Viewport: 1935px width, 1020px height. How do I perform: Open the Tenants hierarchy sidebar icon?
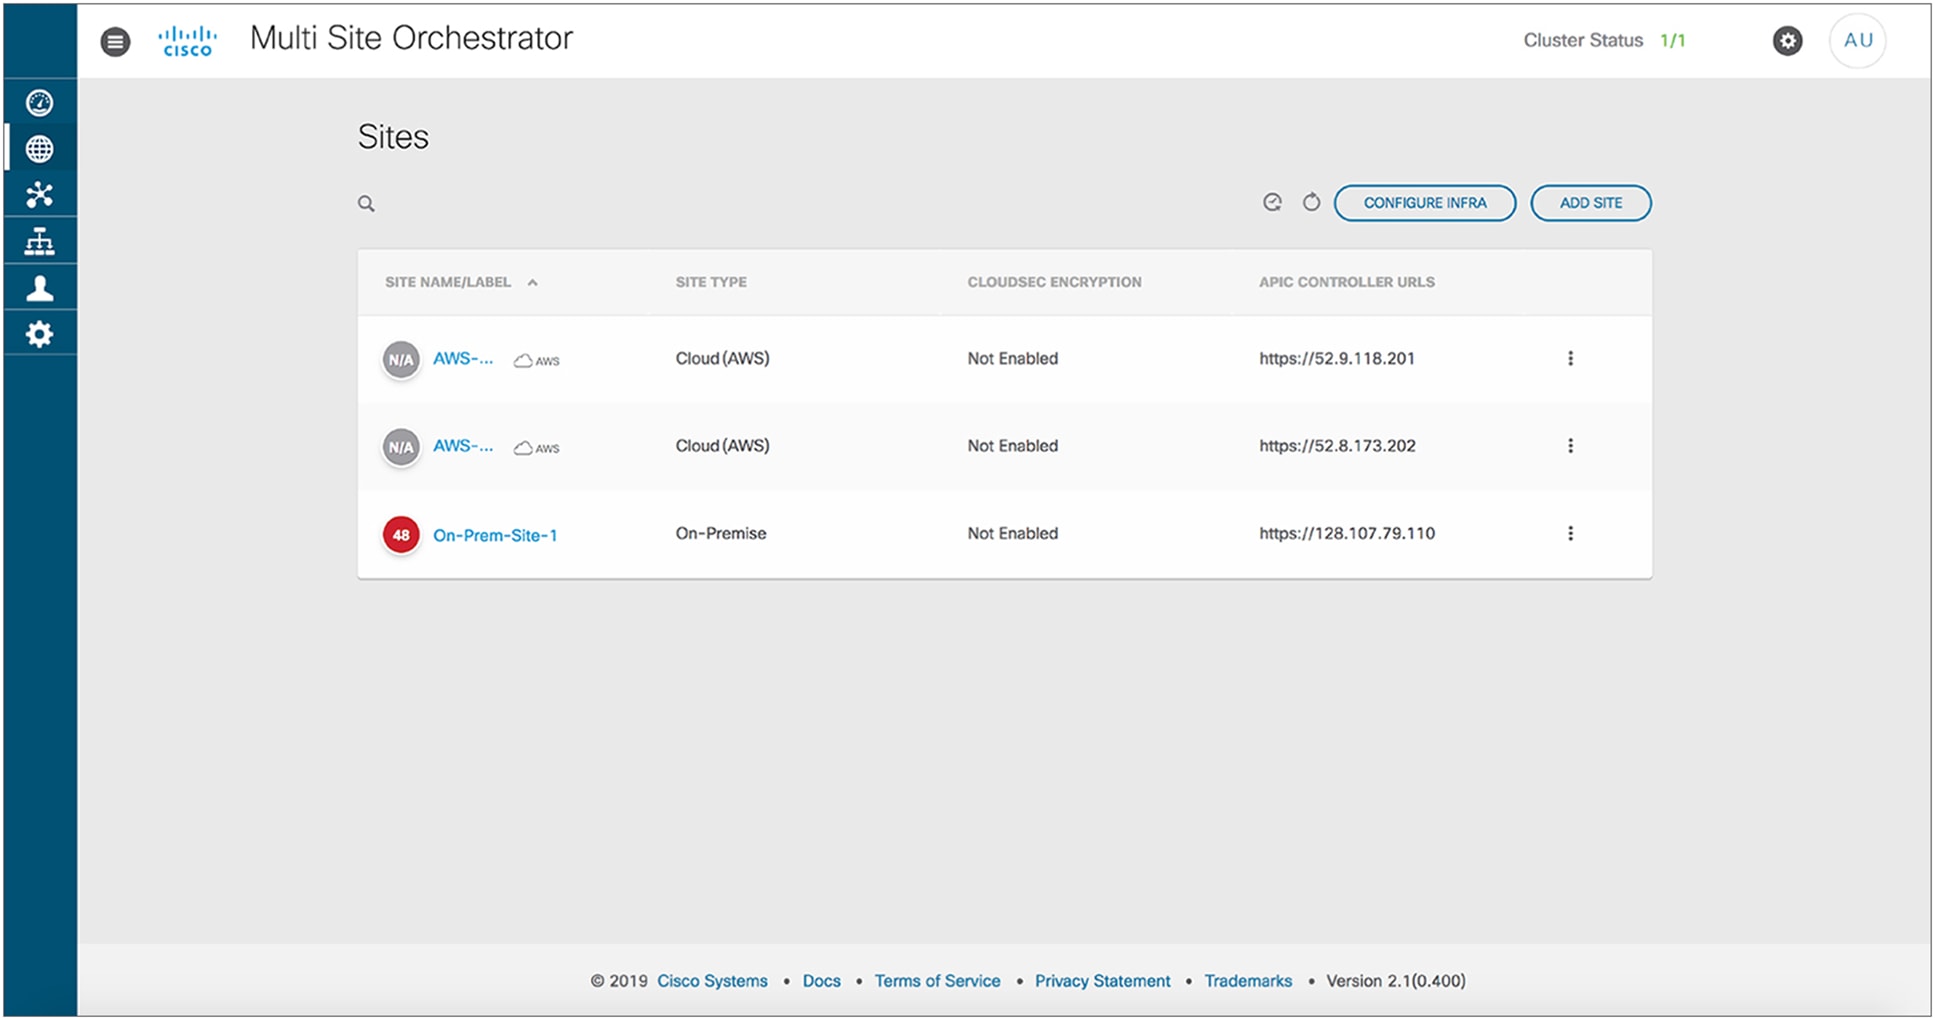[40, 241]
